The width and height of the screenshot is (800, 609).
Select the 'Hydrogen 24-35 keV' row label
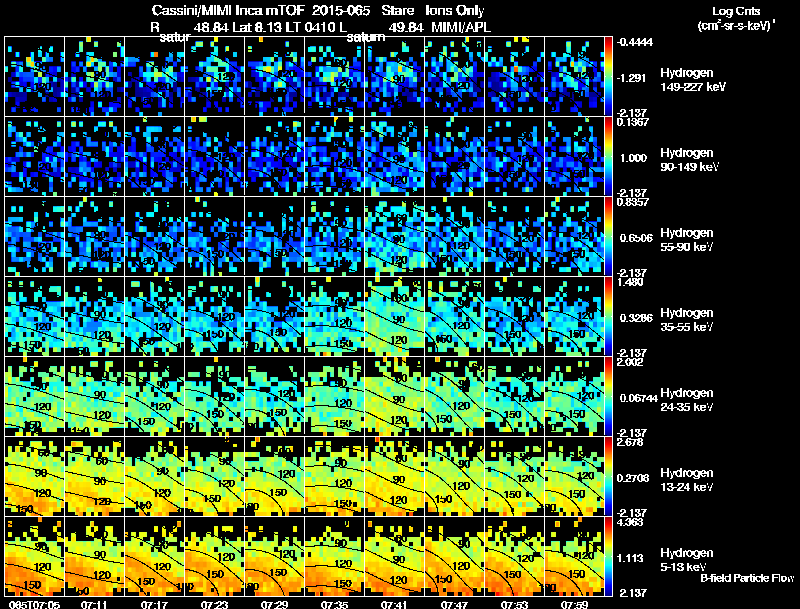coord(687,400)
